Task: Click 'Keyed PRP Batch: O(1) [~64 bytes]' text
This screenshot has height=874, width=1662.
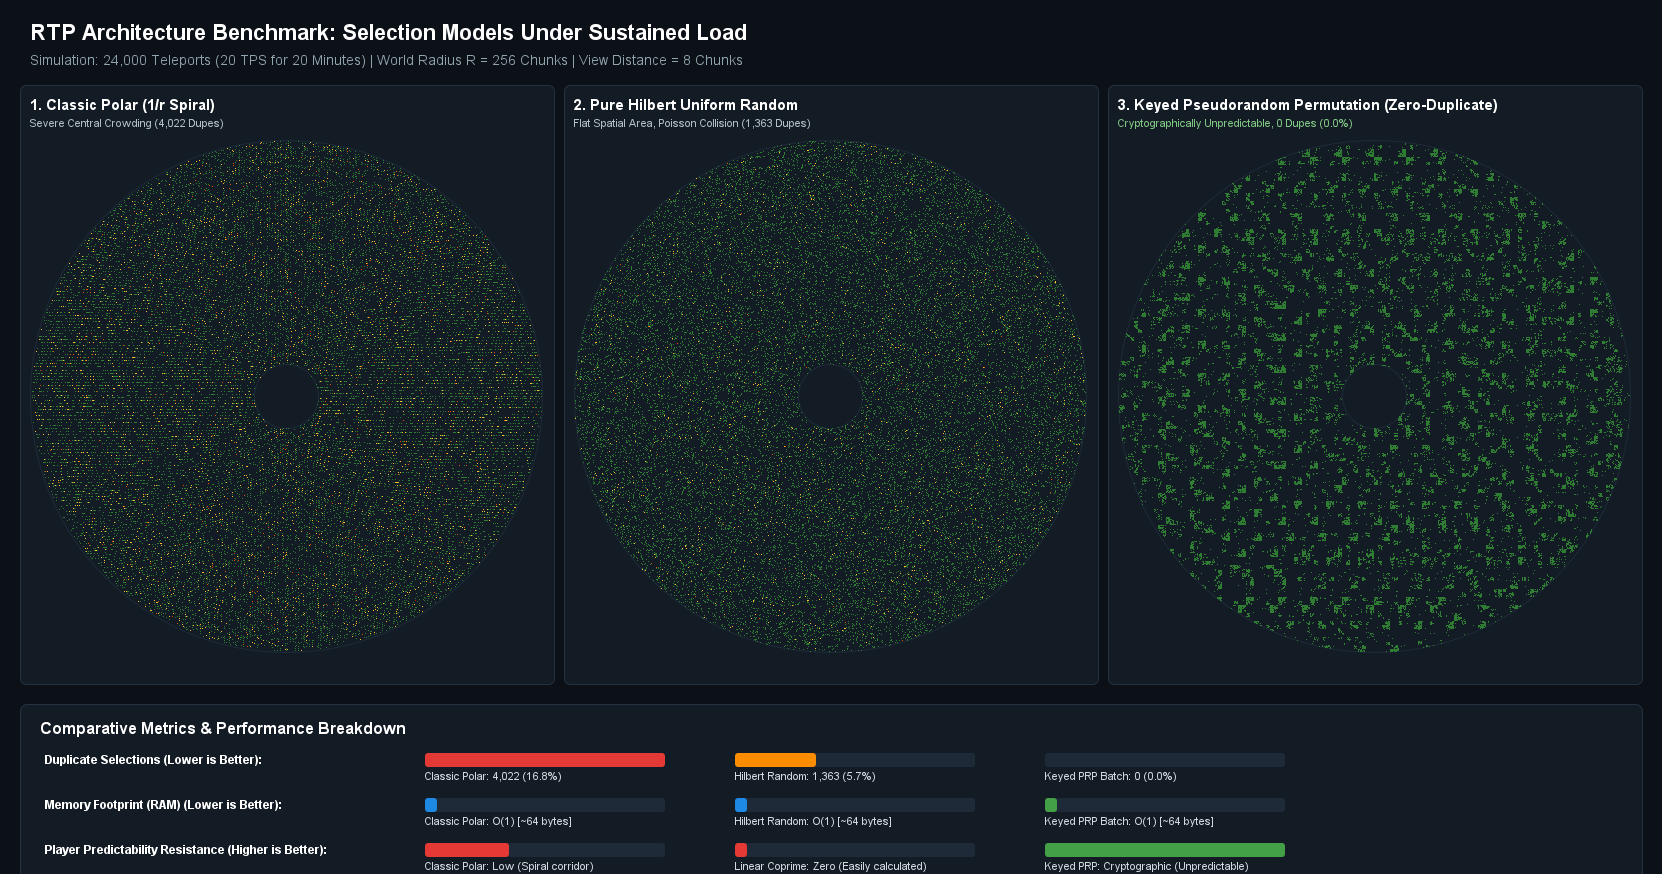Action: 1129,821
